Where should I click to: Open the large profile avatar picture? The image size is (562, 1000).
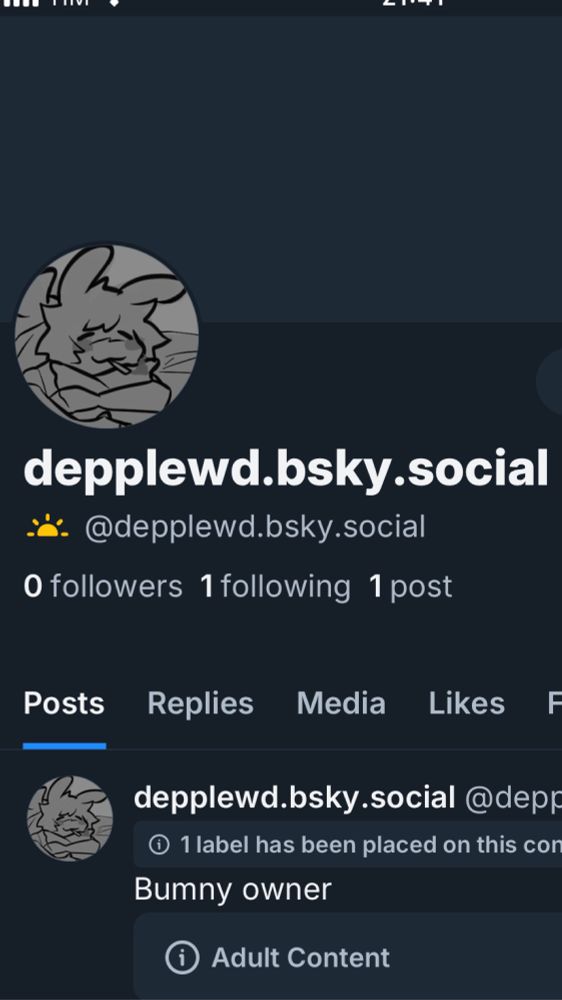click(107, 336)
